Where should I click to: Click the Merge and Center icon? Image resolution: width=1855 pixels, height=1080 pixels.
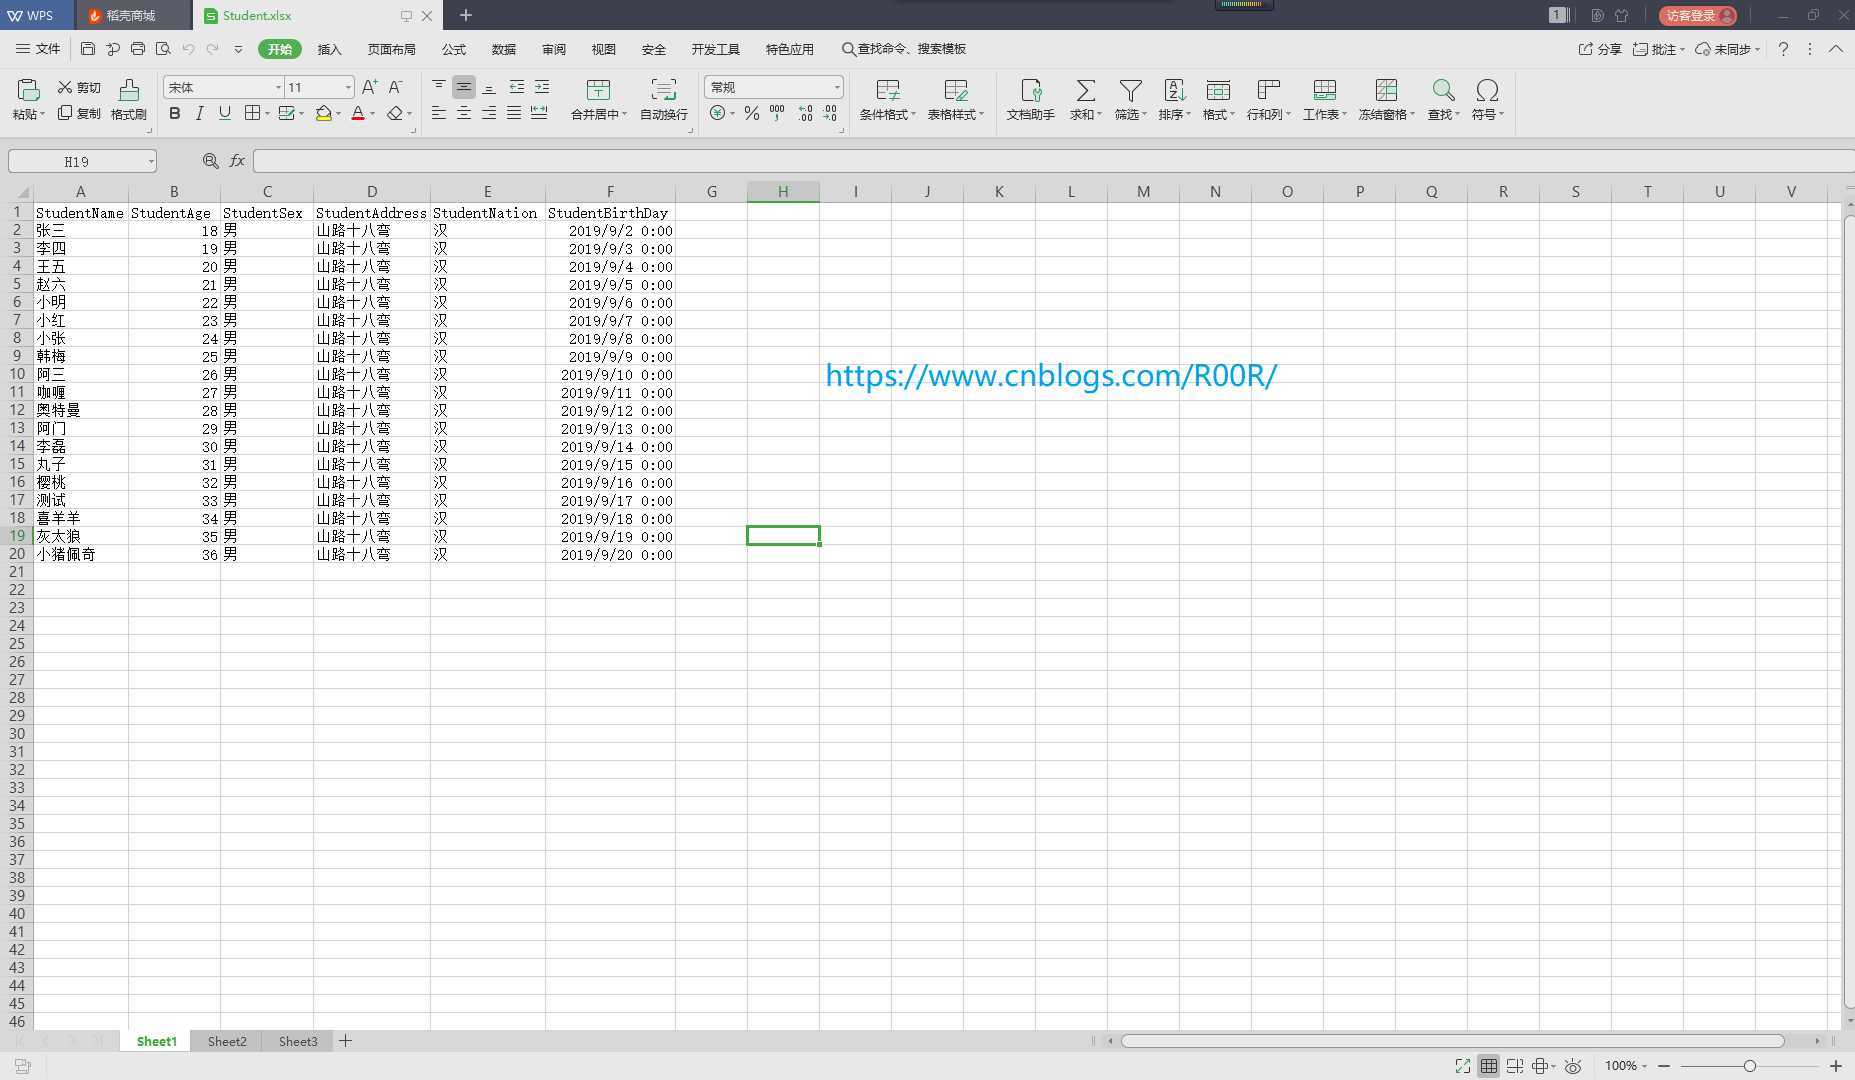tap(598, 90)
